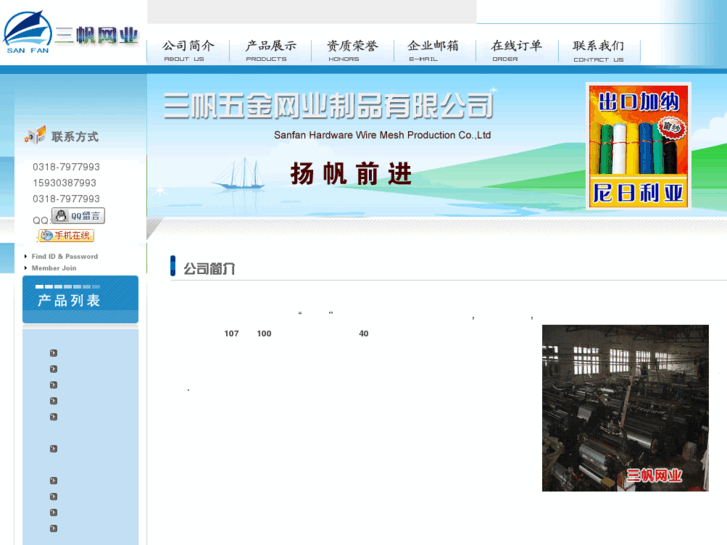Screen dimensions: 727x545
Task: Select phone number 15930387993
Action: click(x=64, y=183)
